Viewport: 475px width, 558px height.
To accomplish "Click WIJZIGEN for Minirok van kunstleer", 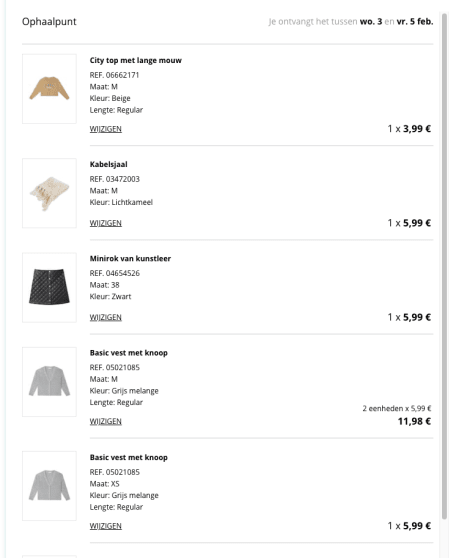I will pos(106,317).
